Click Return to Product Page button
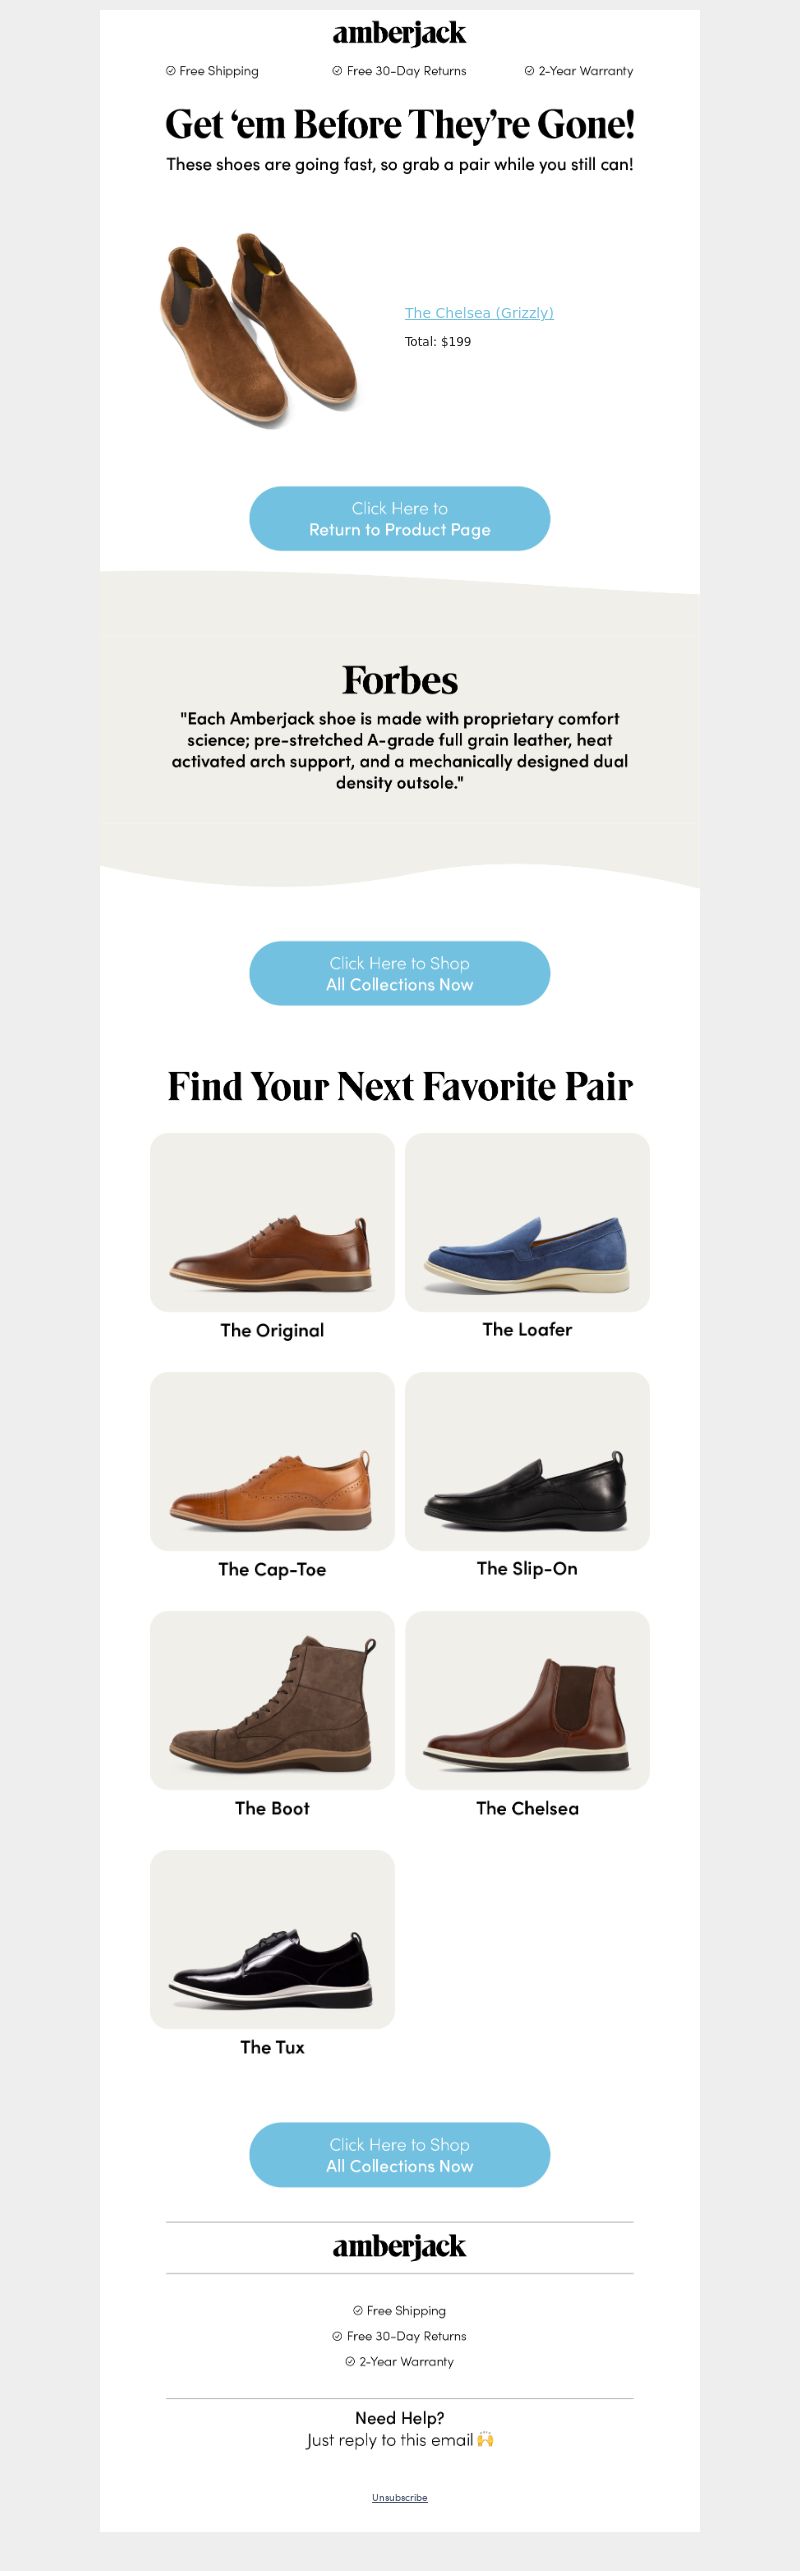800x2571 pixels. pyautogui.click(x=400, y=519)
